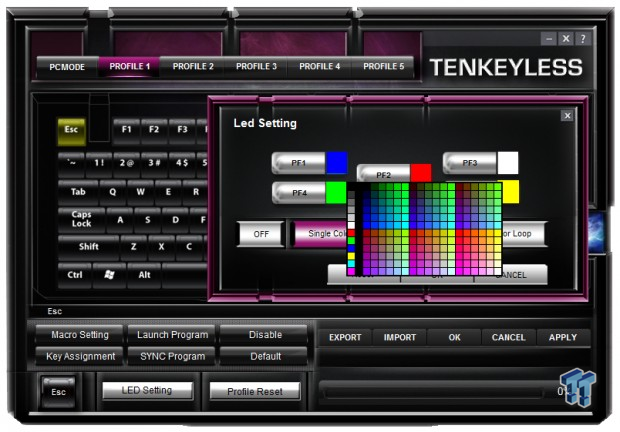The width and height of the screenshot is (620, 432).
Task: Enable Single Color lighting mode
Action: [x=320, y=234]
